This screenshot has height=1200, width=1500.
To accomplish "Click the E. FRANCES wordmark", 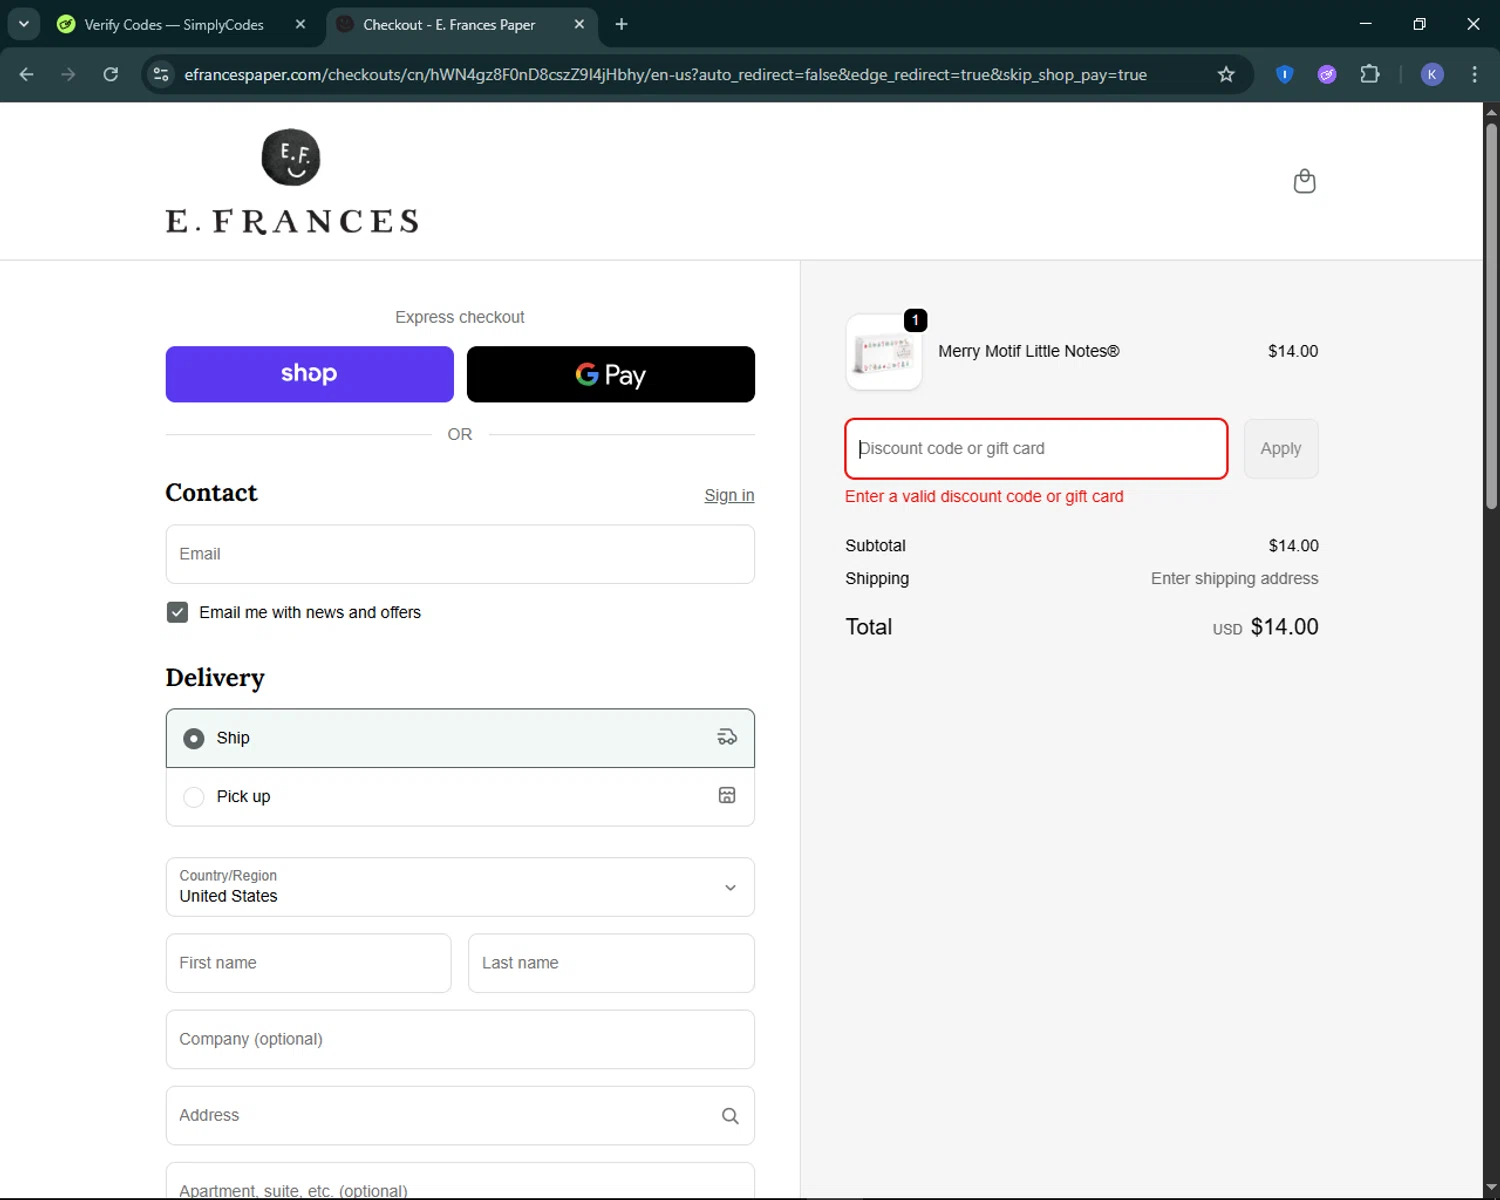I will click(x=292, y=221).
